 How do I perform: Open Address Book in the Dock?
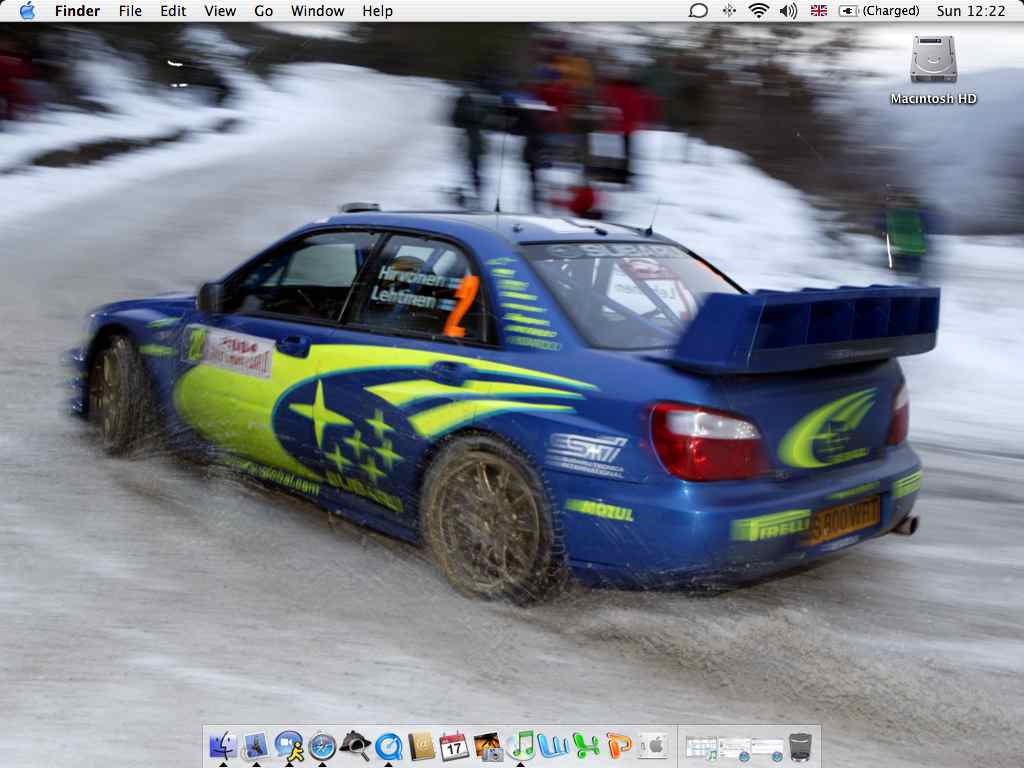tap(421, 746)
